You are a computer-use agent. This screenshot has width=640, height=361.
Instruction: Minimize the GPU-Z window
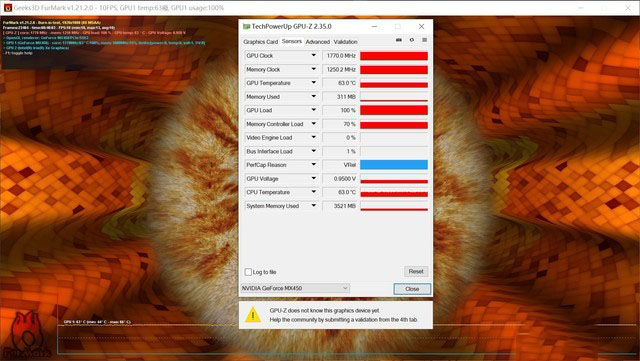(374, 27)
